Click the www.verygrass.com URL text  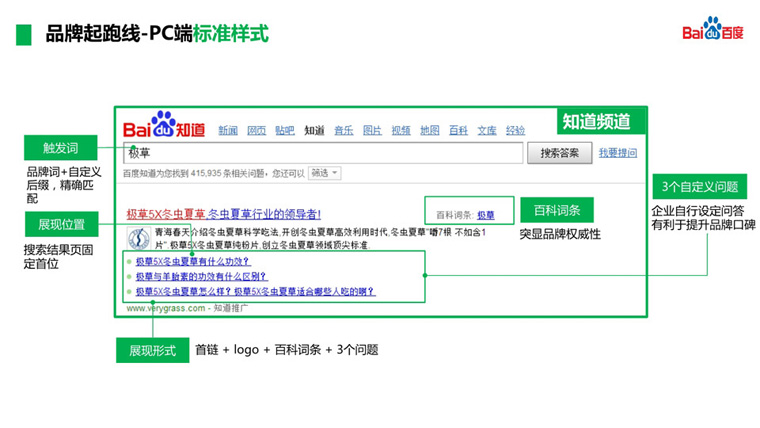[166, 308]
